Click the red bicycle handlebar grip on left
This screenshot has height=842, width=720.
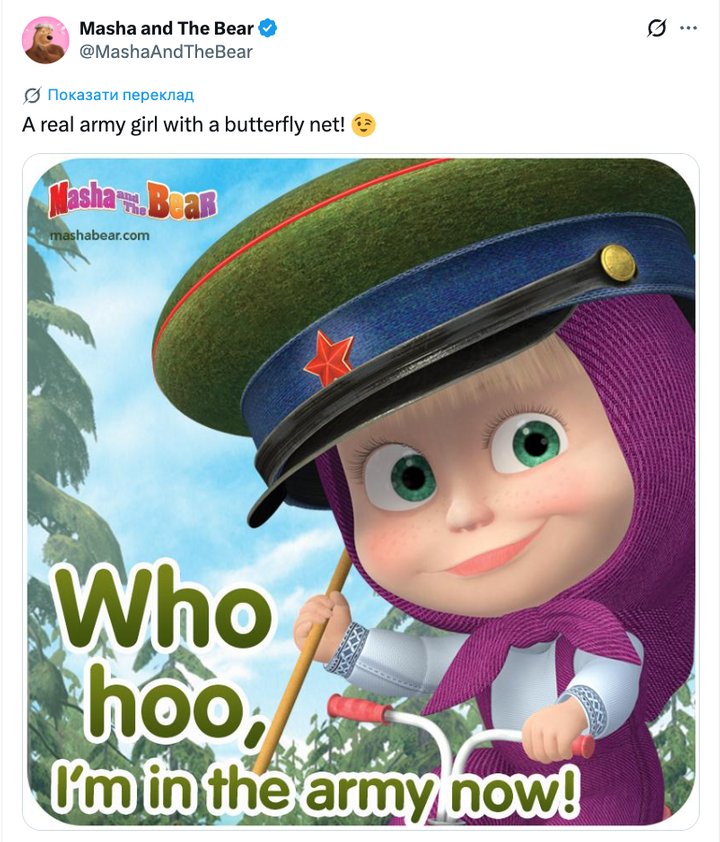click(x=359, y=708)
